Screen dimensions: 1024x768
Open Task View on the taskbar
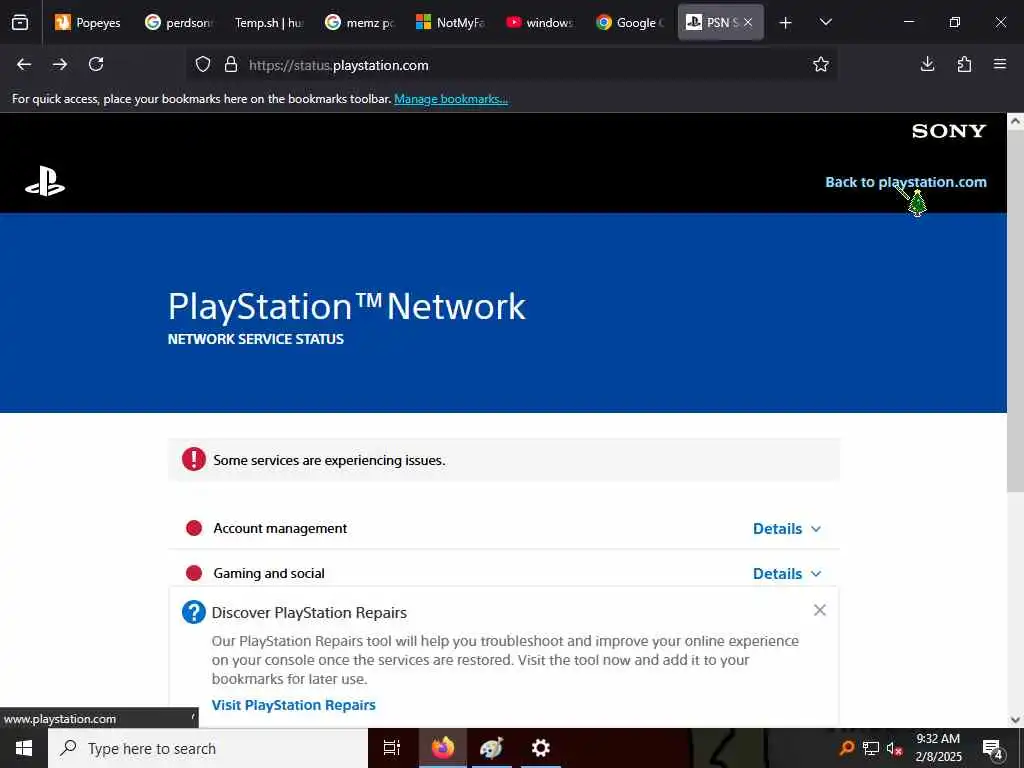391,748
